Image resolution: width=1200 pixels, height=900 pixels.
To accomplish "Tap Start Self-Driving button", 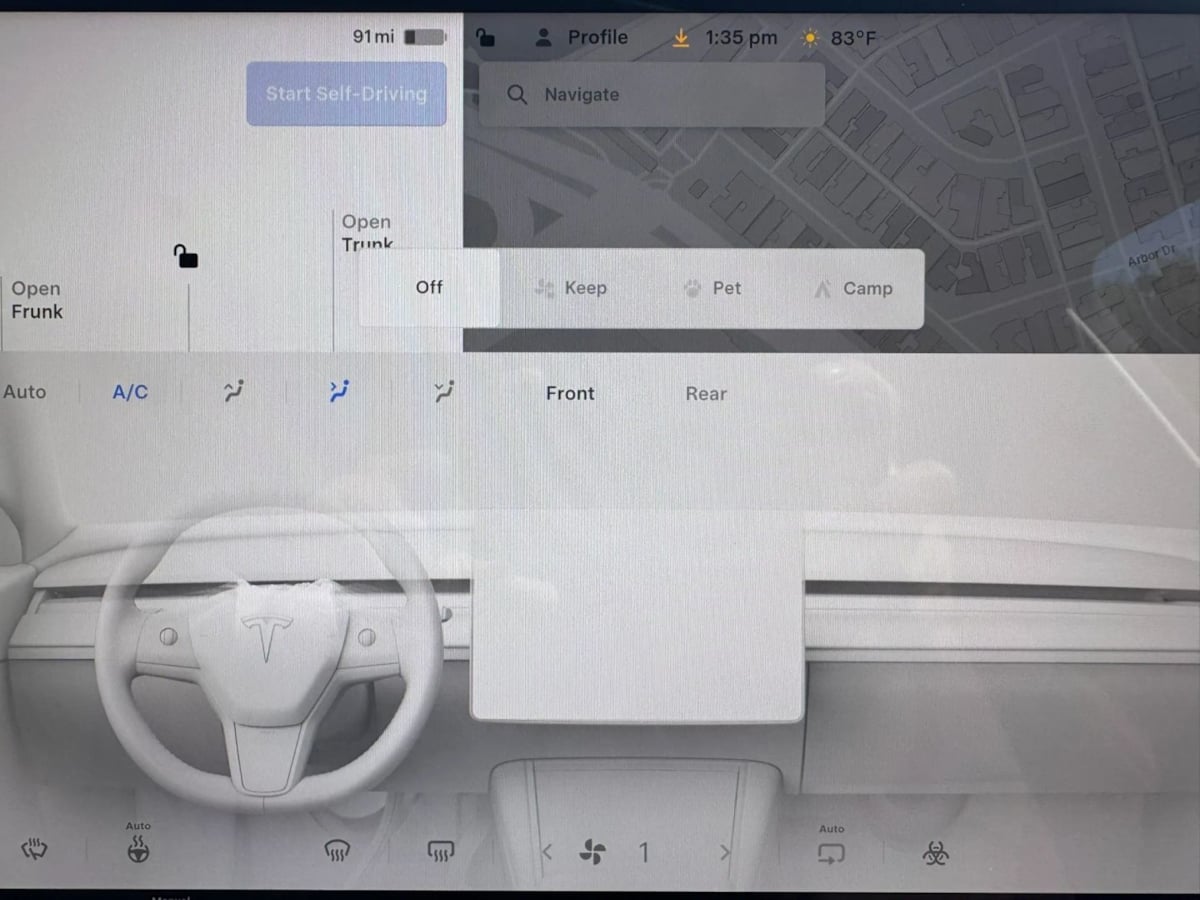I will (x=347, y=94).
